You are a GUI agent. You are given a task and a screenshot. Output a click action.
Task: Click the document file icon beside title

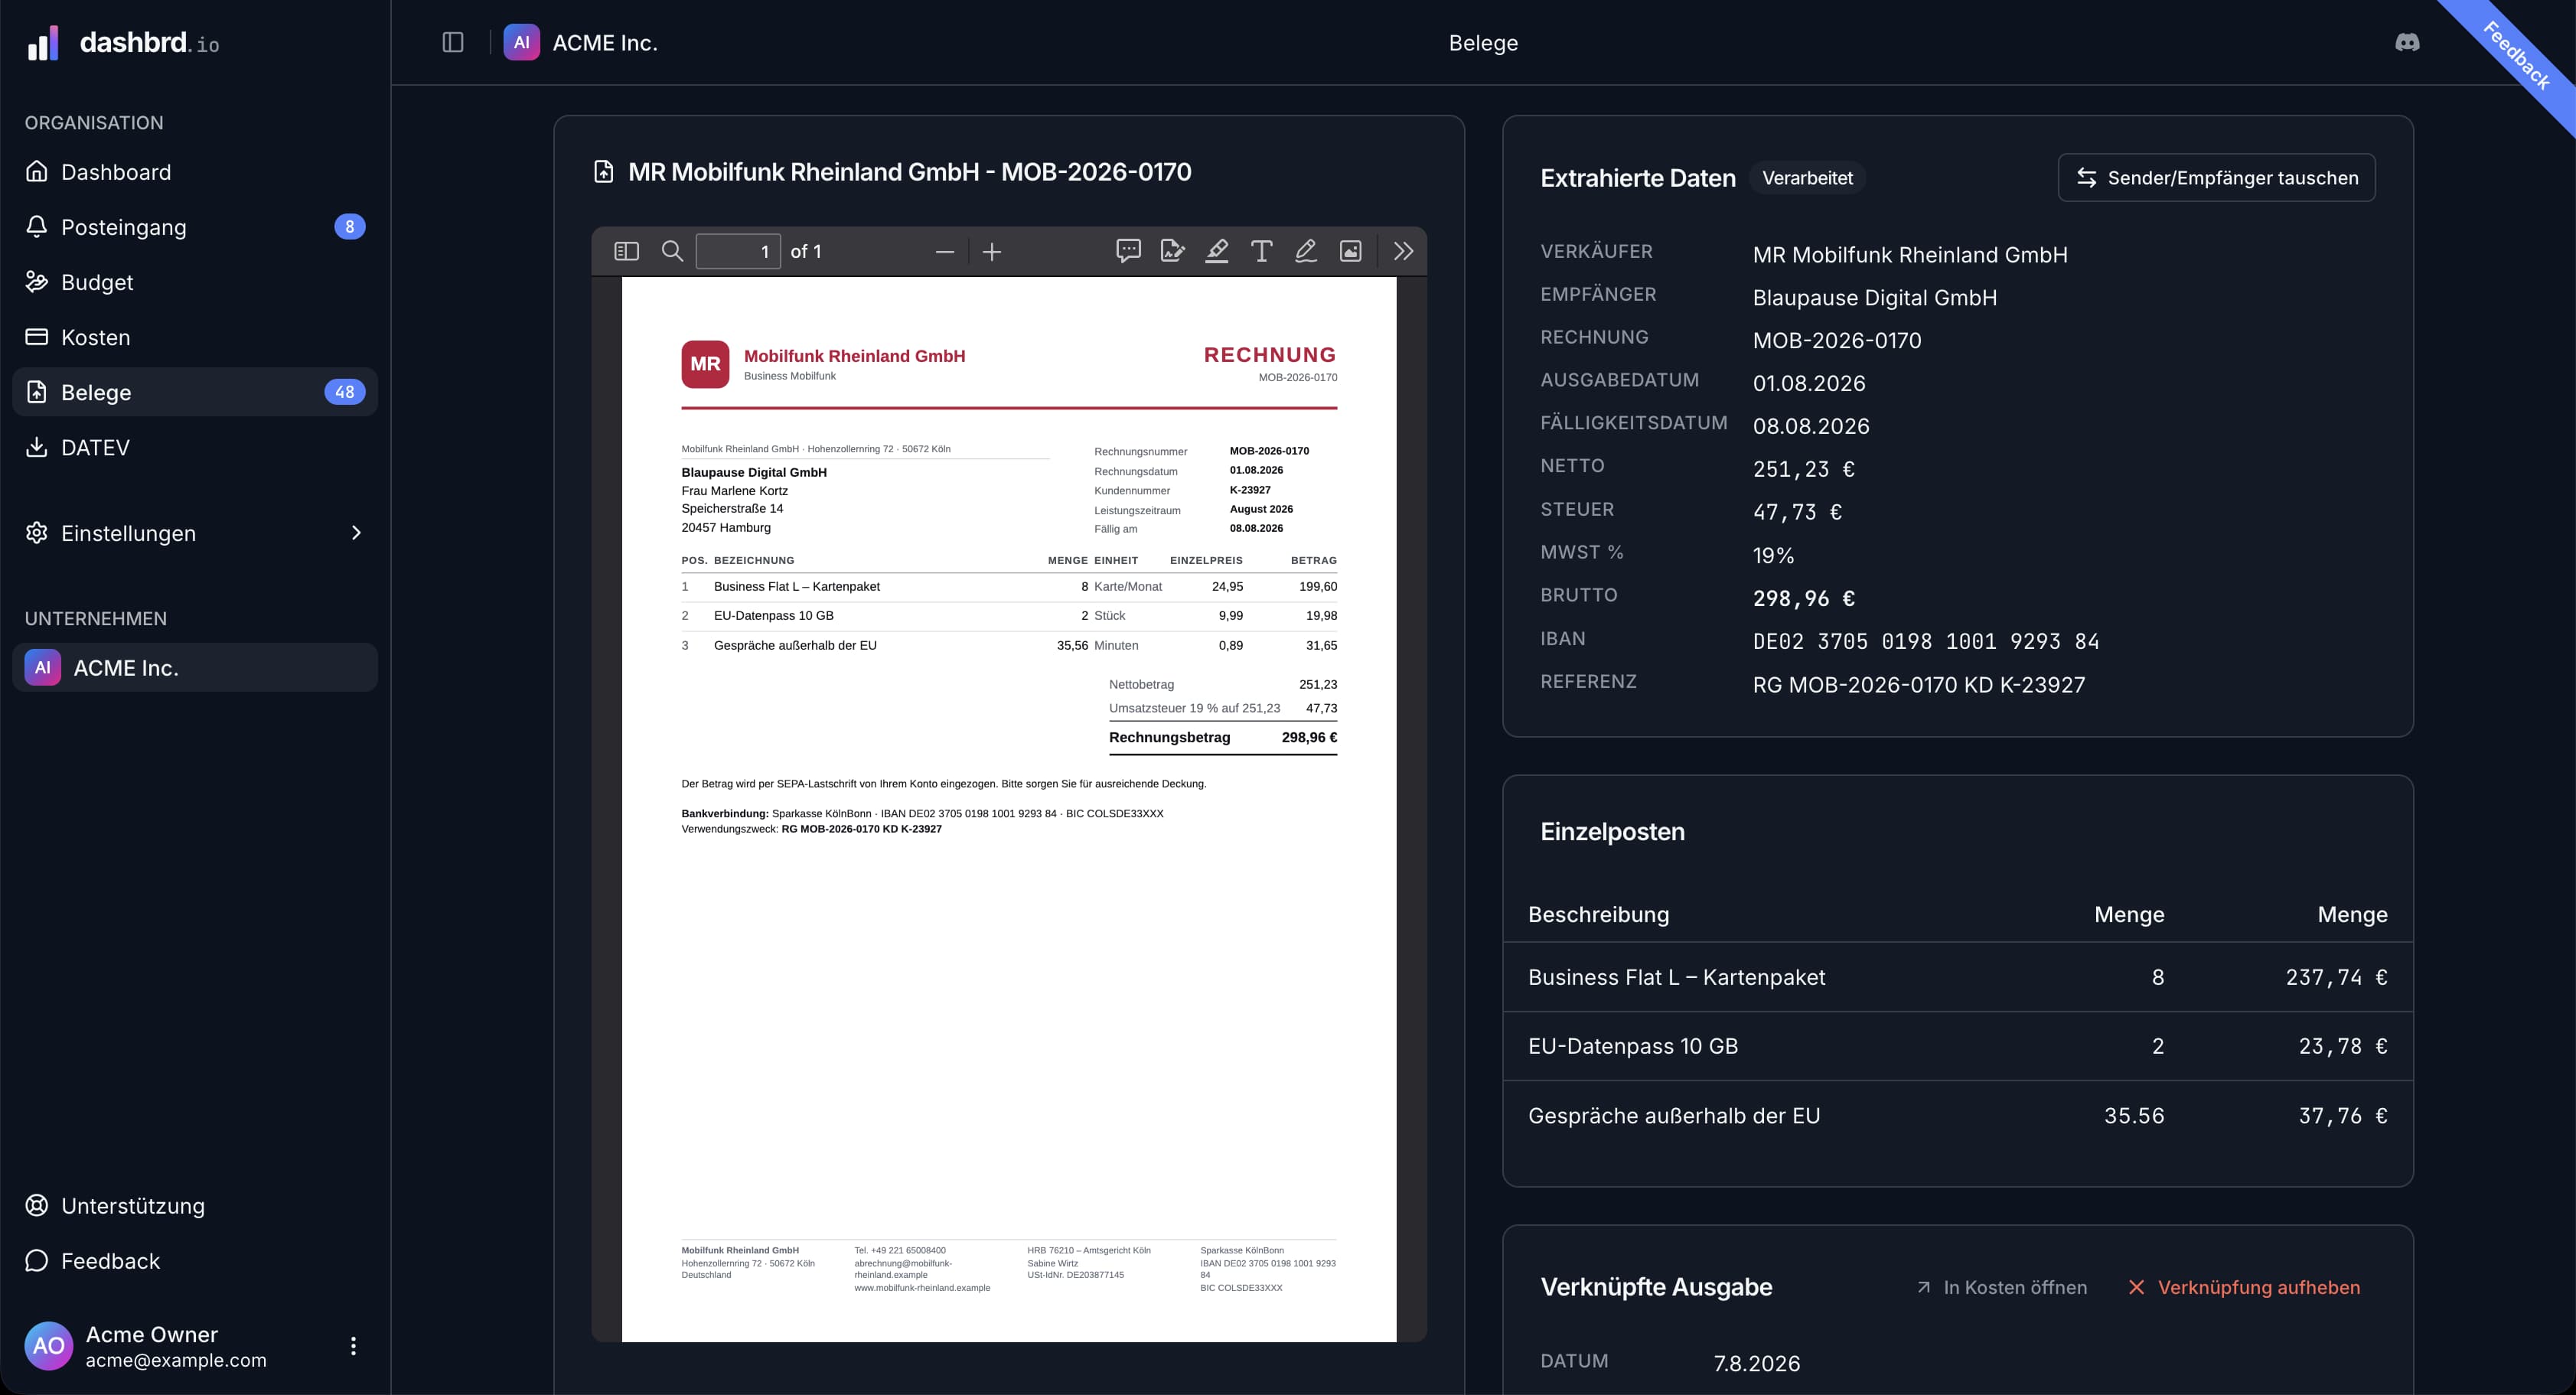click(x=603, y=172)
